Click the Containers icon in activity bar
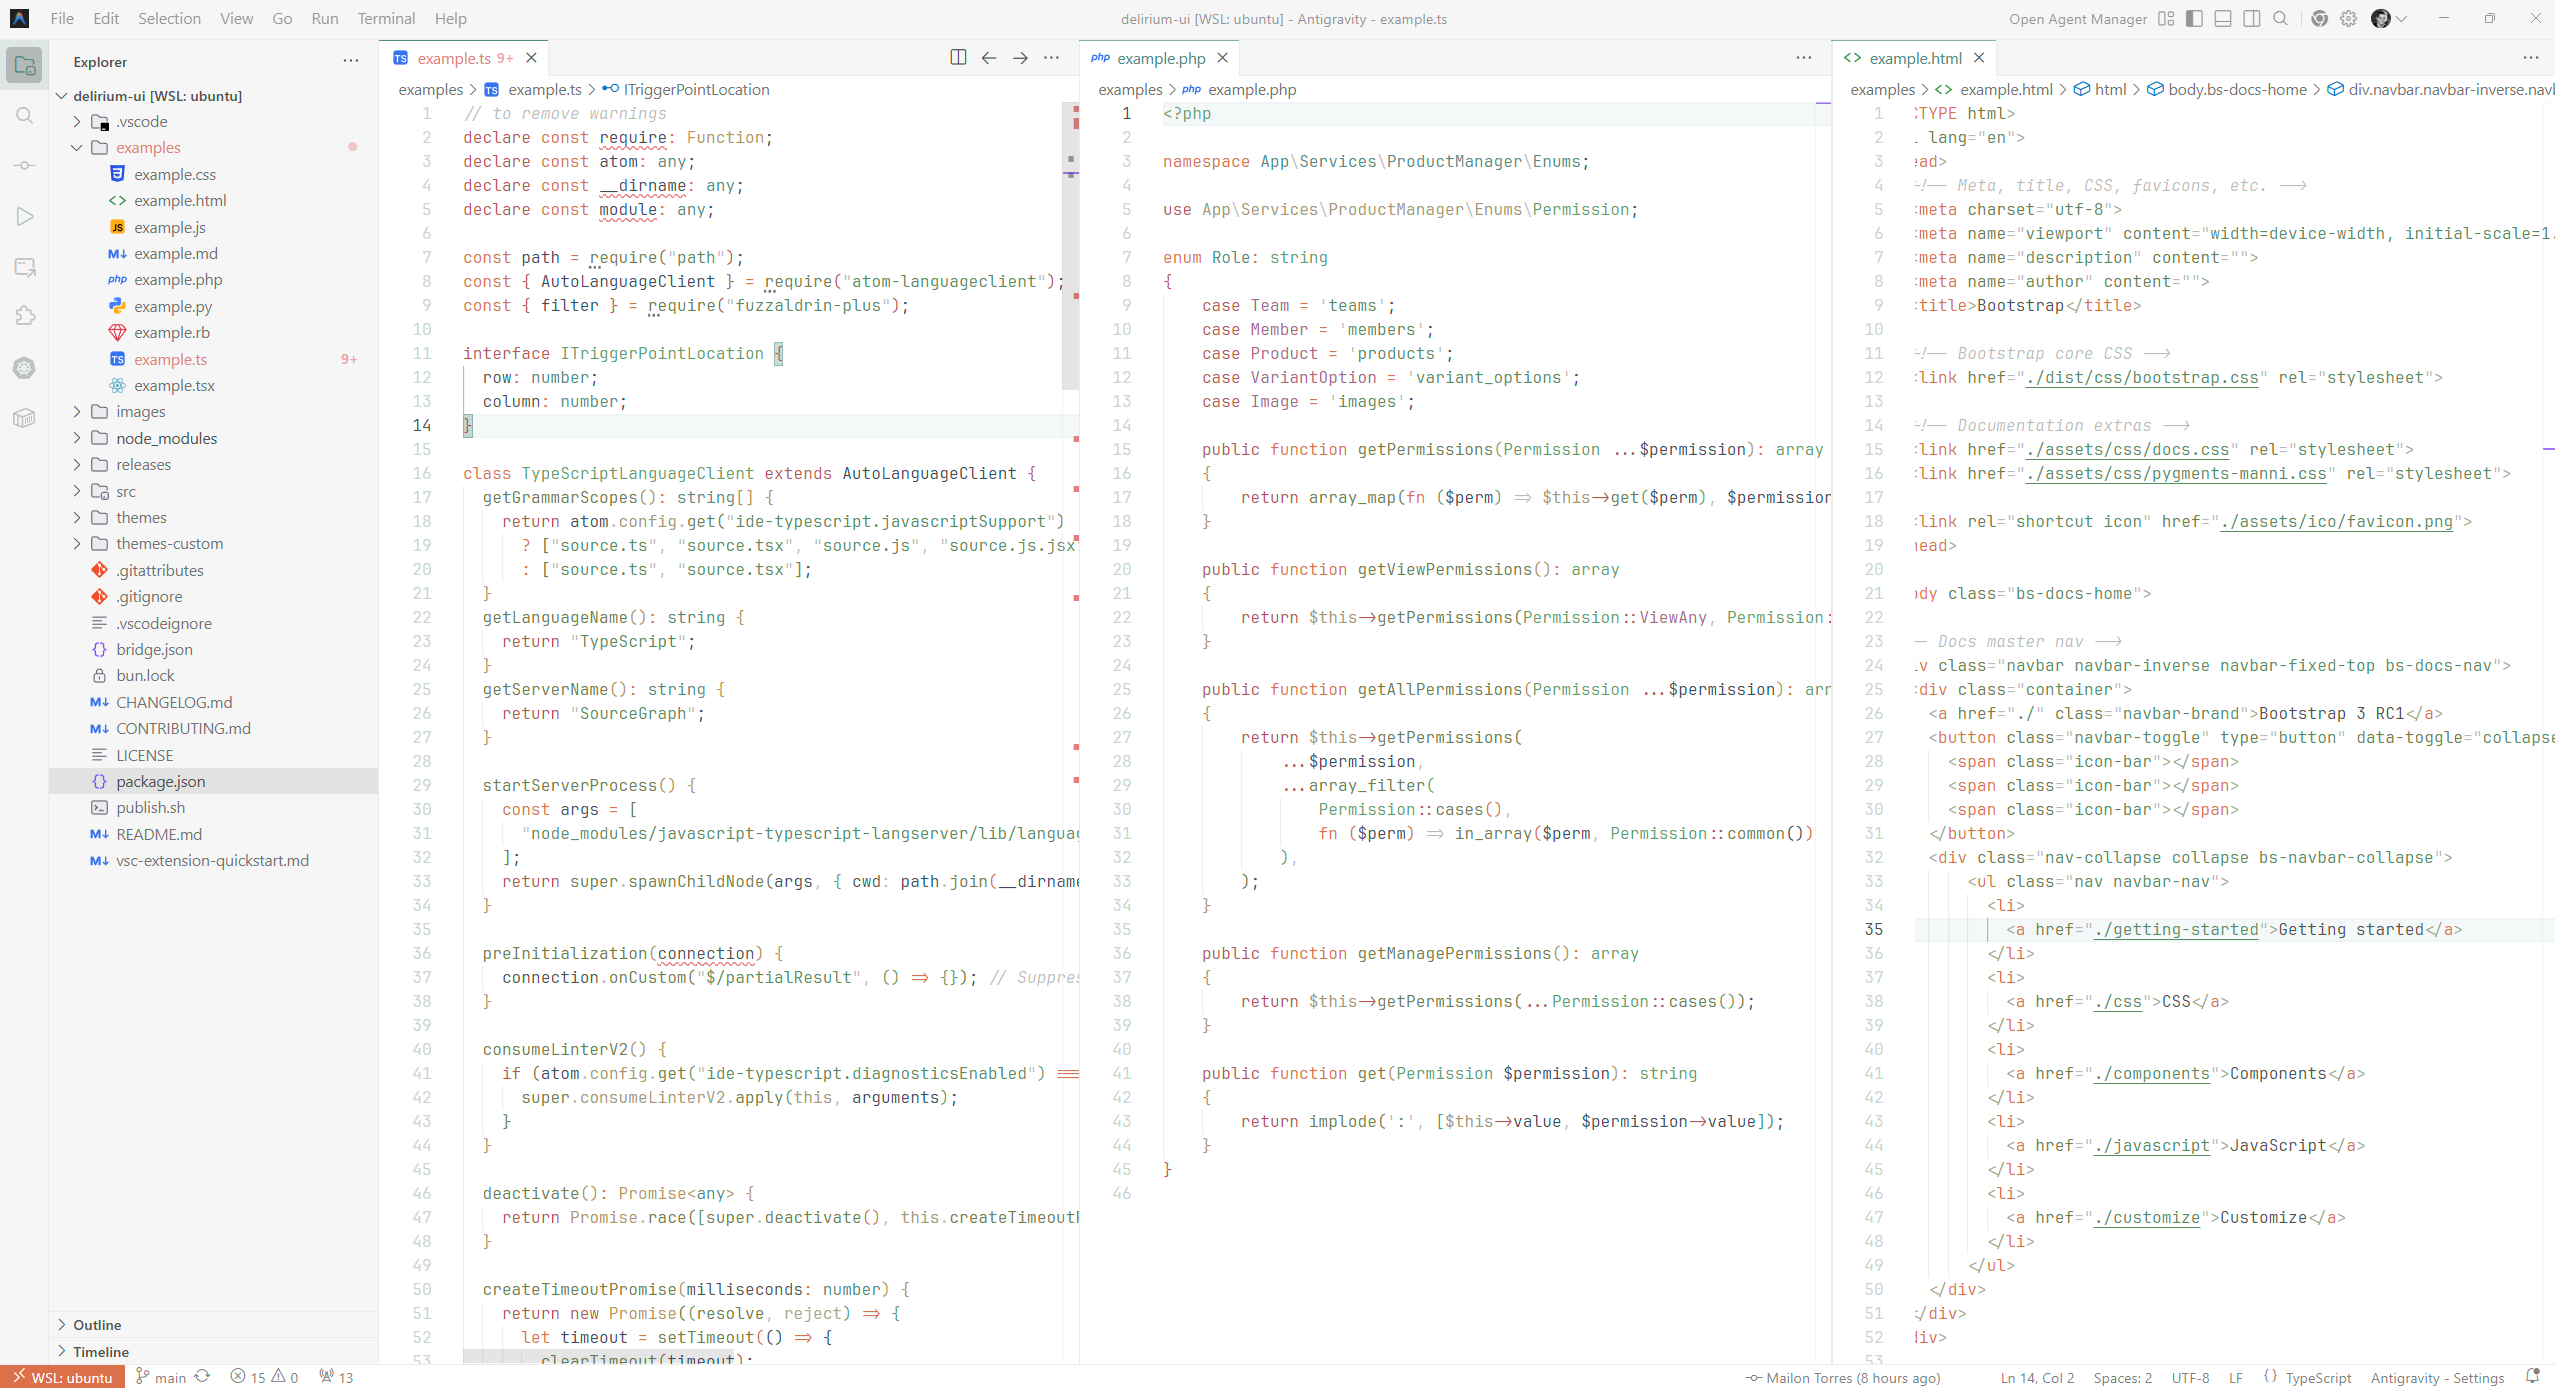Image resolution: width=2555 pixels, height=1388 pixels. [24, 418]
